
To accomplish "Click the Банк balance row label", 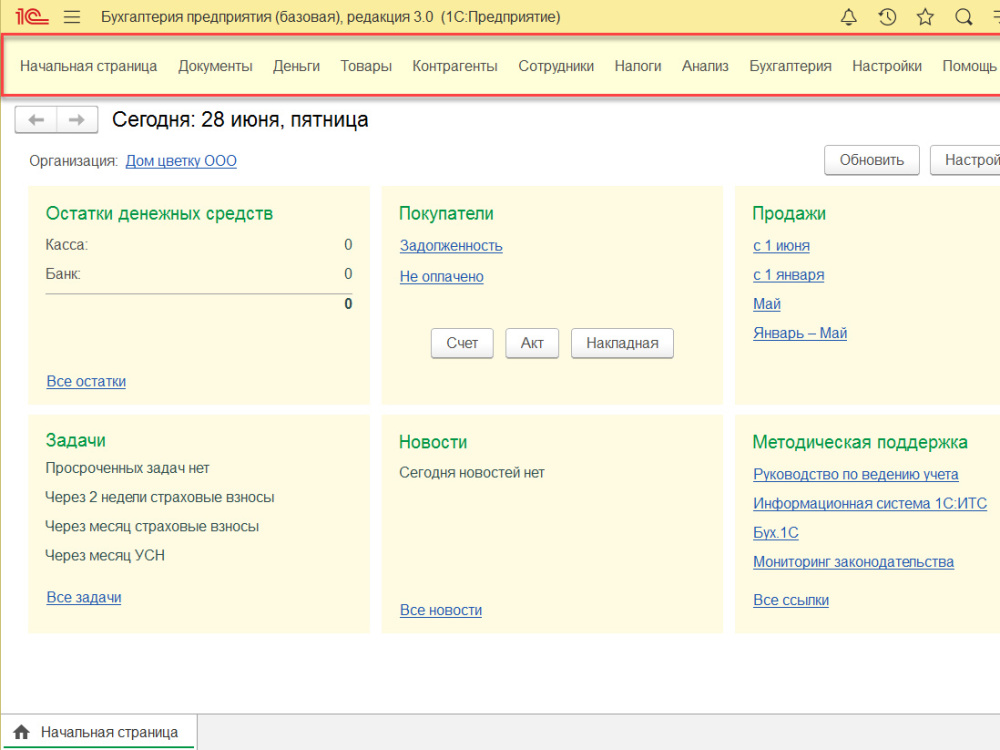I will [63, 274].
